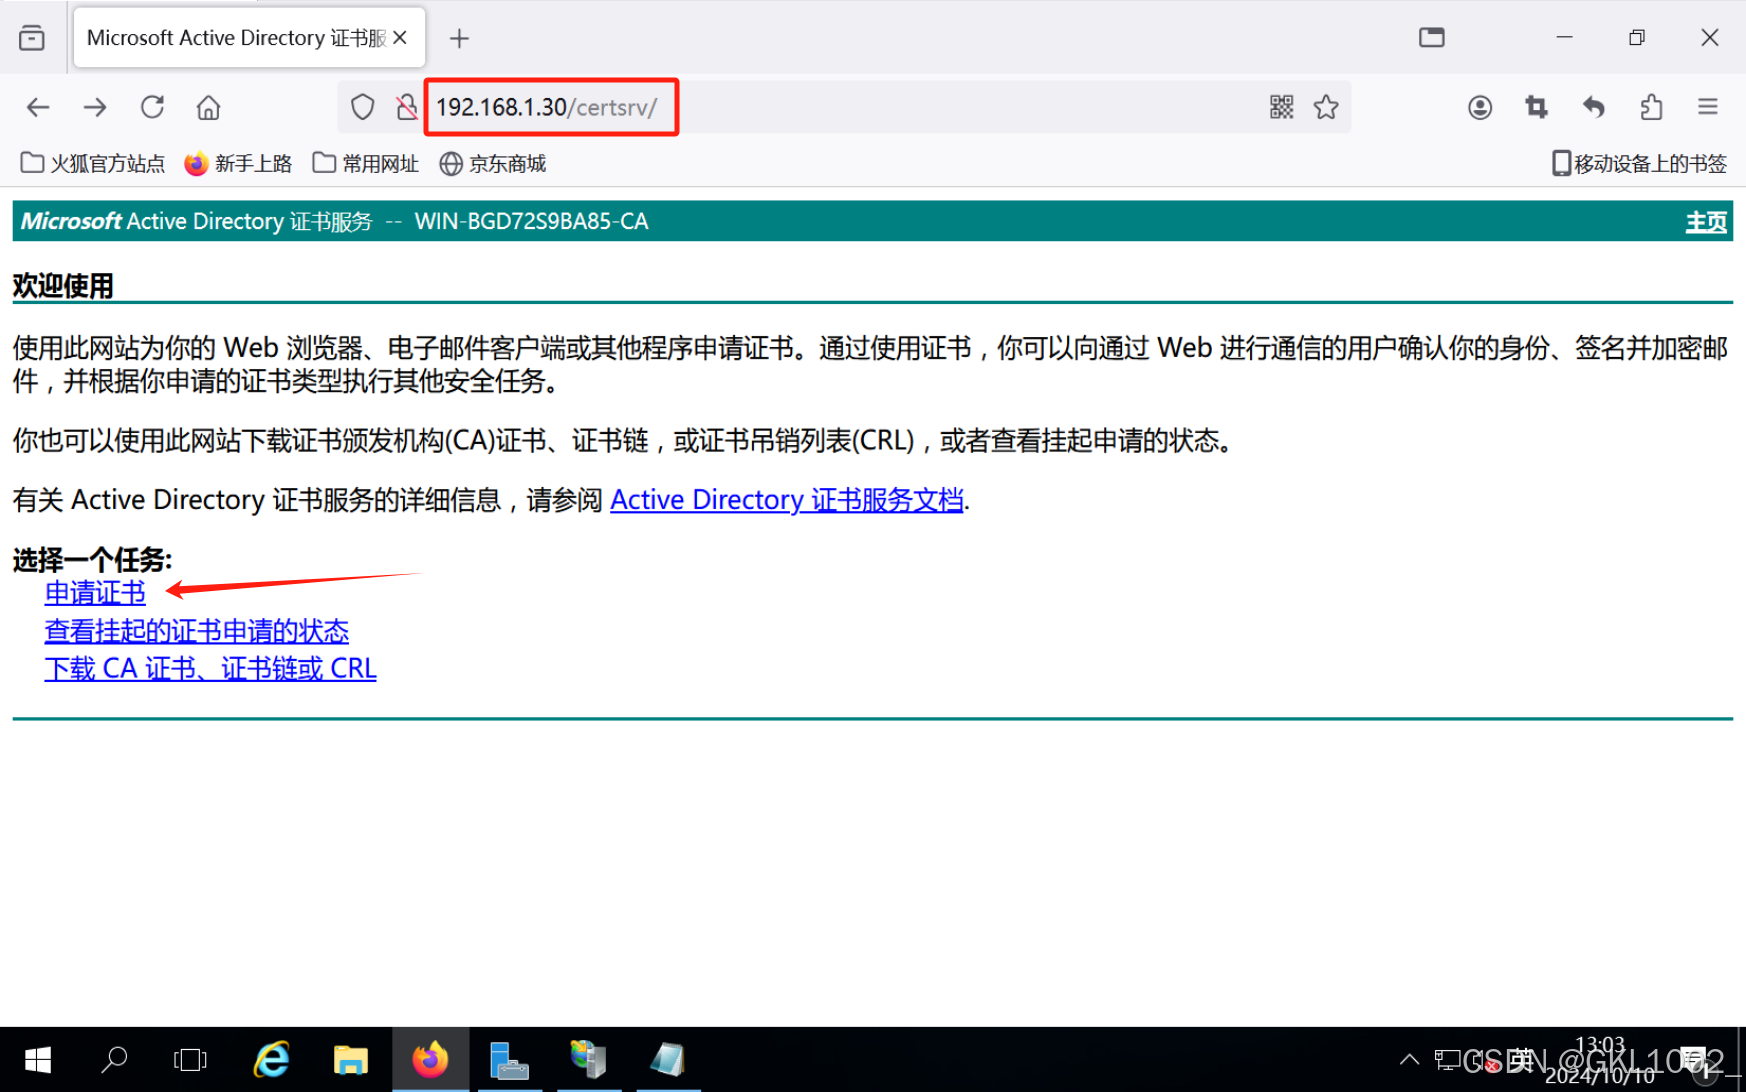Click the window icon in the title bar
The width and height of the screenshot is (1746, 1092).
click(x=1432, y=38)
